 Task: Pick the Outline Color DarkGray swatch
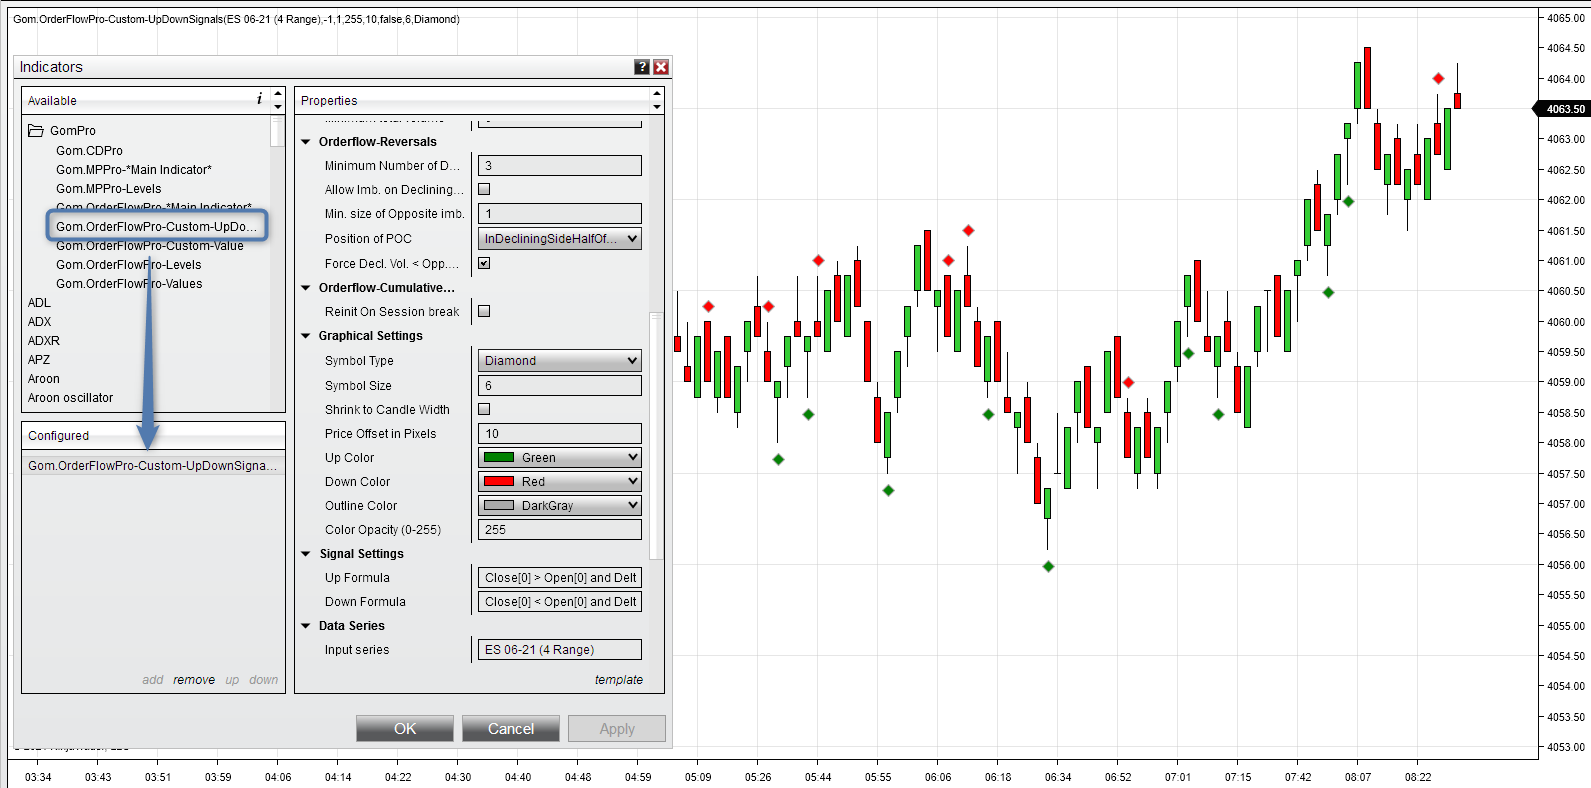click(x=499, y=506)
